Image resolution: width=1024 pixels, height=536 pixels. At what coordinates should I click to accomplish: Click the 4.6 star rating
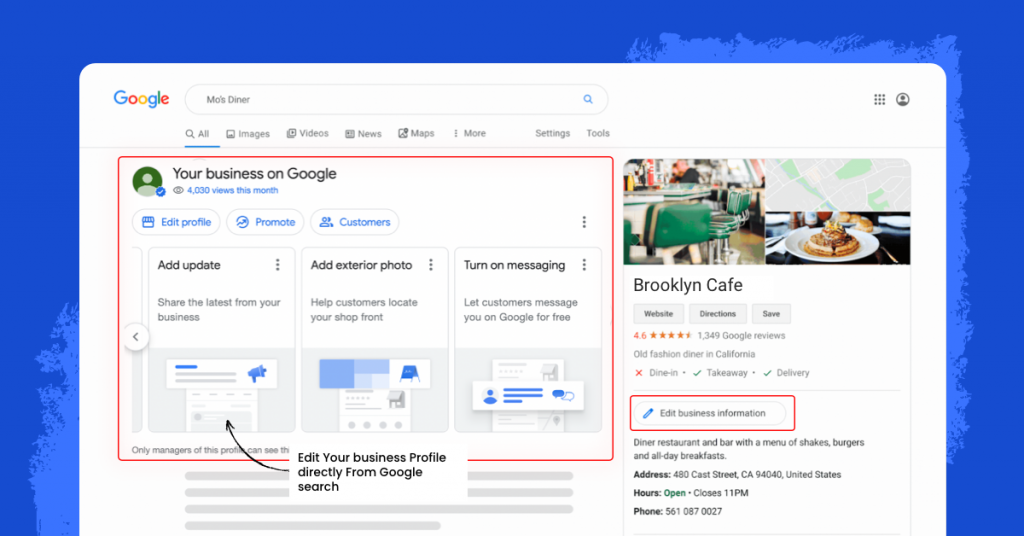(663, 336)
